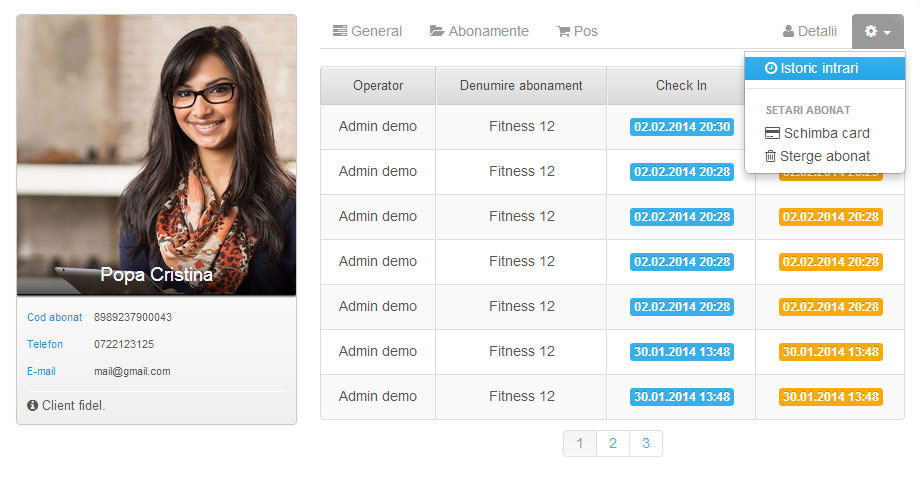Select Istoric intrari menu entry

[x=818, y=68]
